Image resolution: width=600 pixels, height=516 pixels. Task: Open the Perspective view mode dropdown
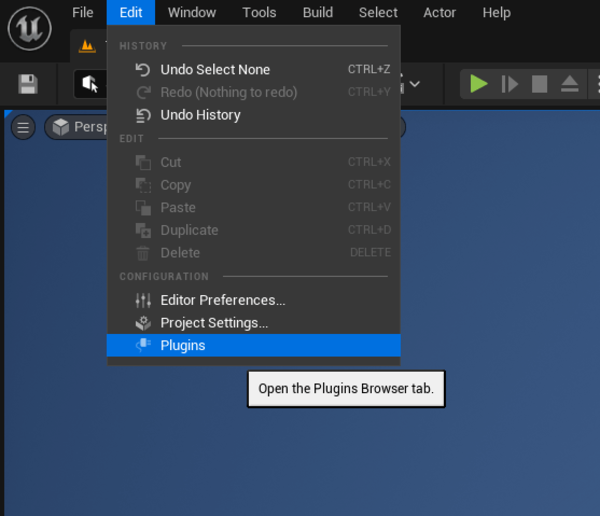click(77, 127)
